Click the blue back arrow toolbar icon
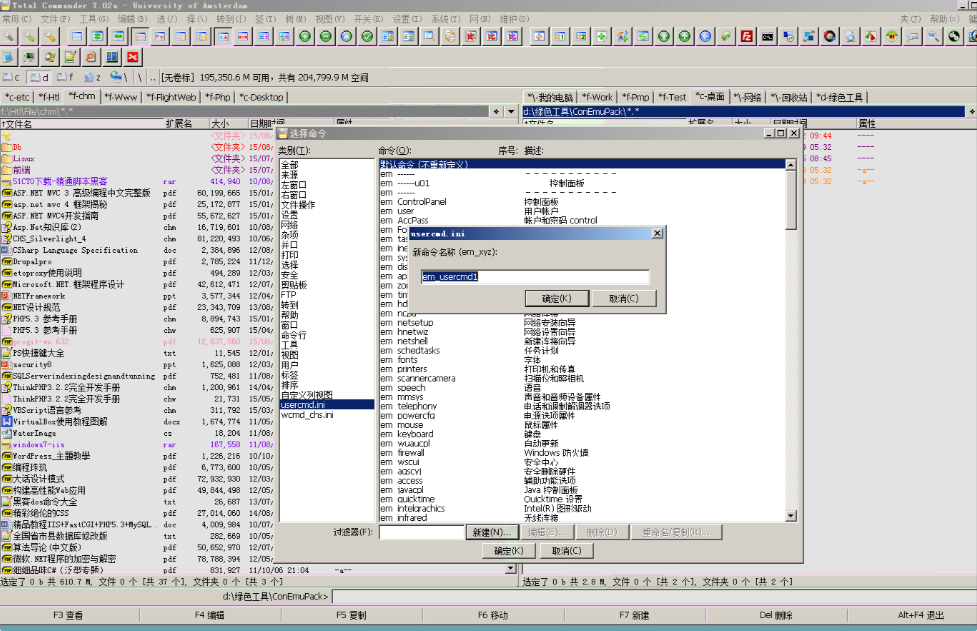Screen dimensions: 977x631 [705, 37]
